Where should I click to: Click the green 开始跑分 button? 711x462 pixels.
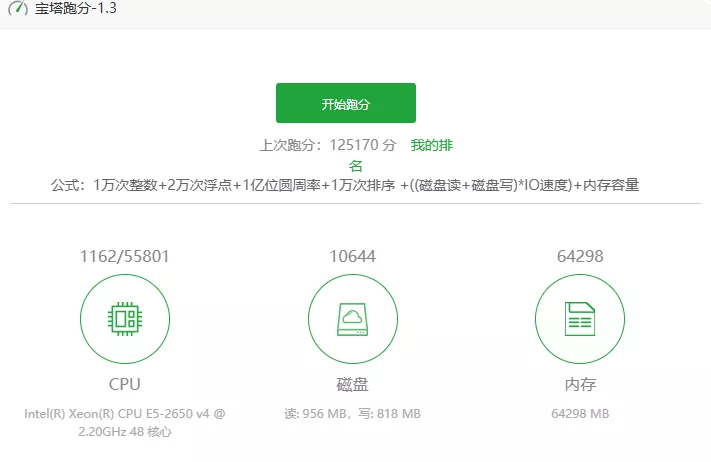(x=346, y=103)
